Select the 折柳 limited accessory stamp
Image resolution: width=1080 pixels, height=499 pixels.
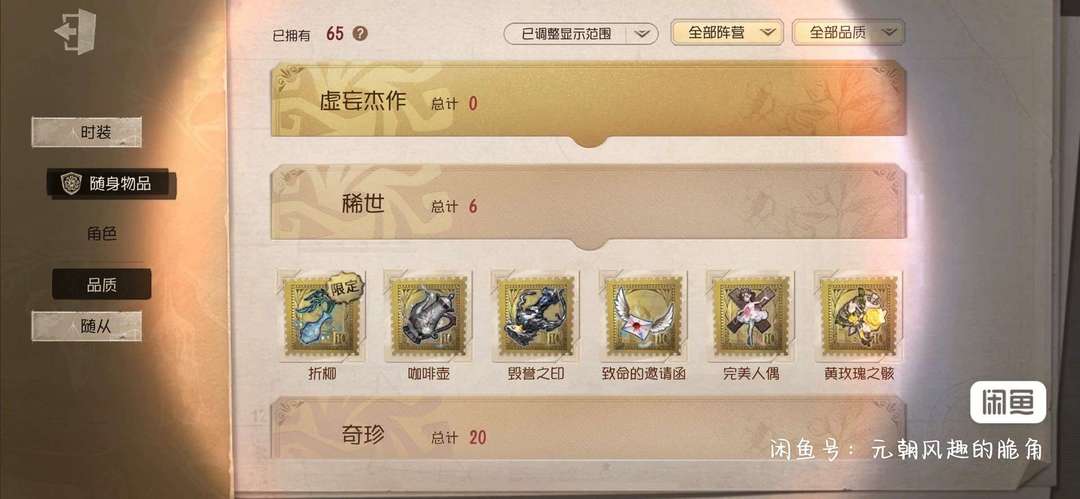[x=322, y=316]
